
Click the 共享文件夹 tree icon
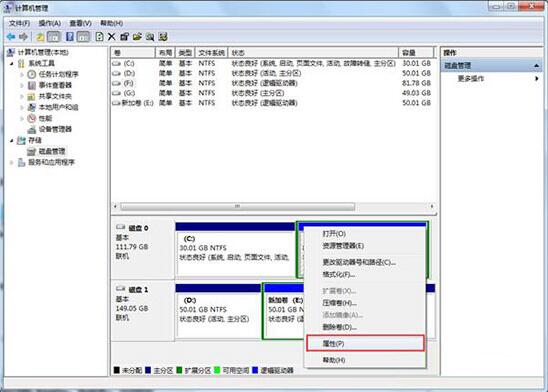[x=32, y=96]
